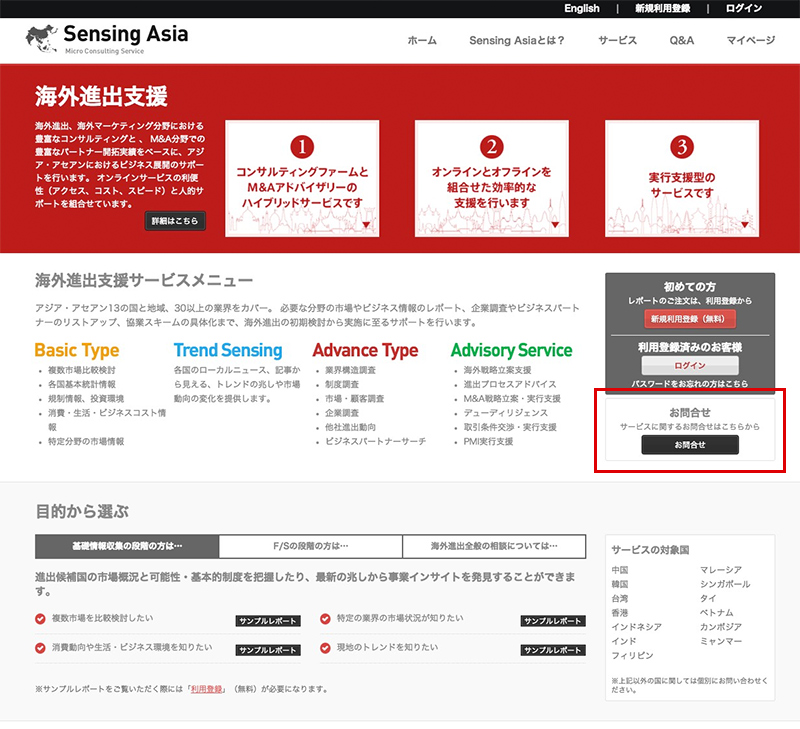This screenshot has height=729, width=800.
Task: Click the number 1 circle icon
Action: click(x=302, y=147)
